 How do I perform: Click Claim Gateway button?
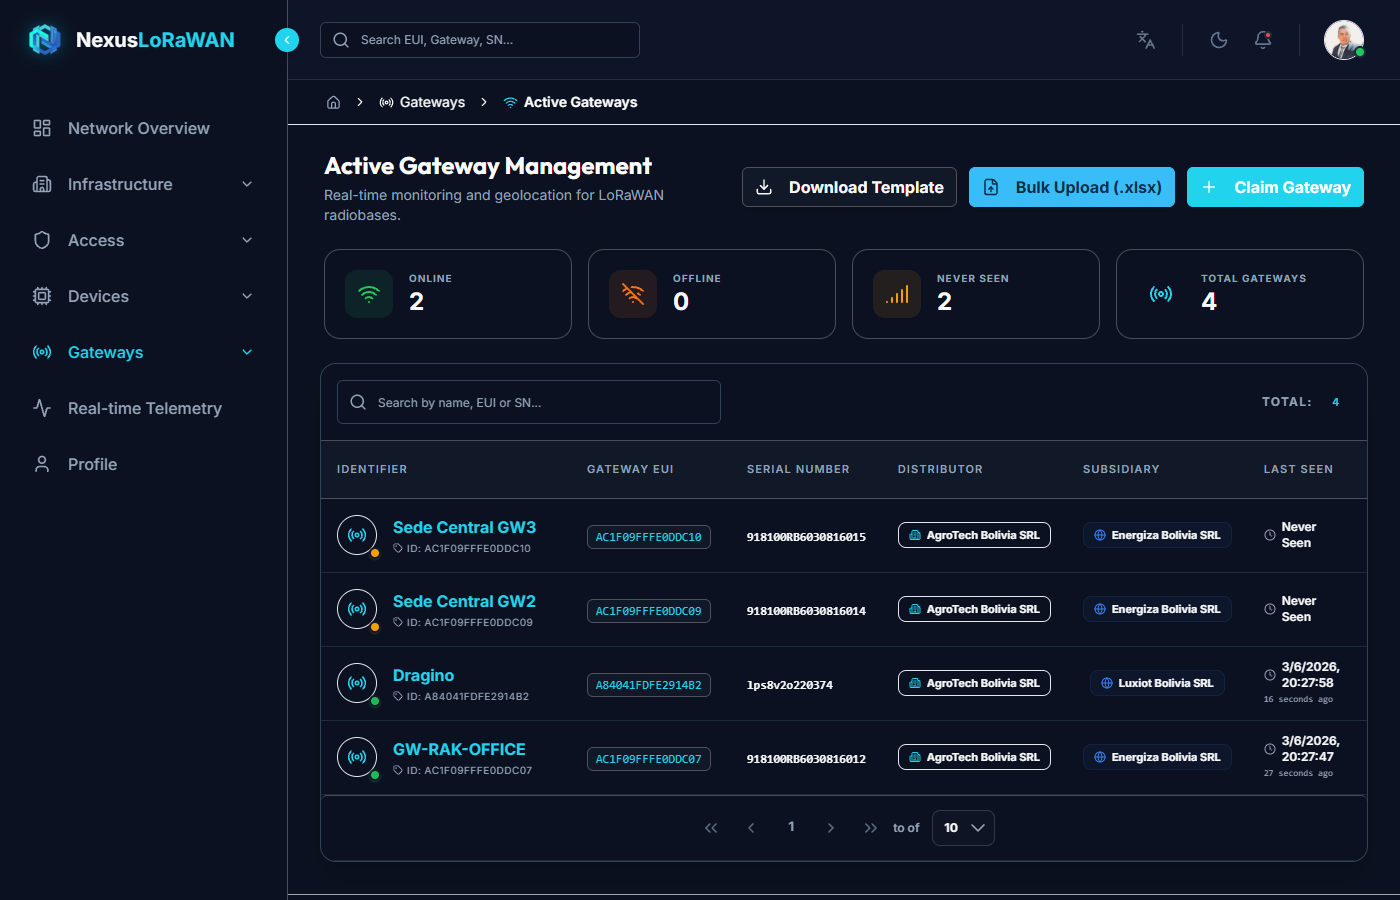[x=1275, y=187]
